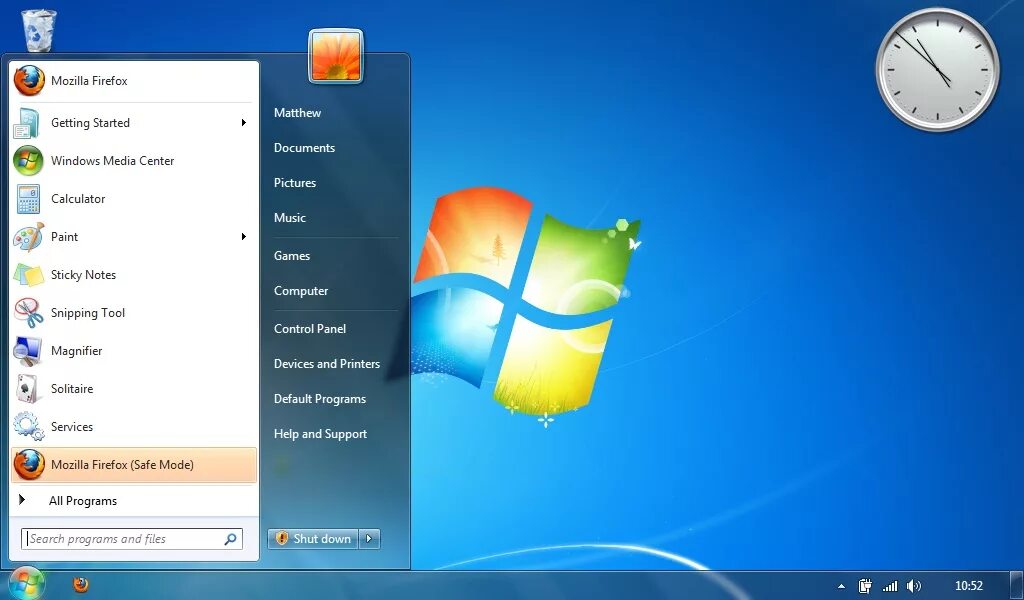
Task: Click Mozilla Firefox (Safe Mode) label
Action: click(x=122, y=465)
